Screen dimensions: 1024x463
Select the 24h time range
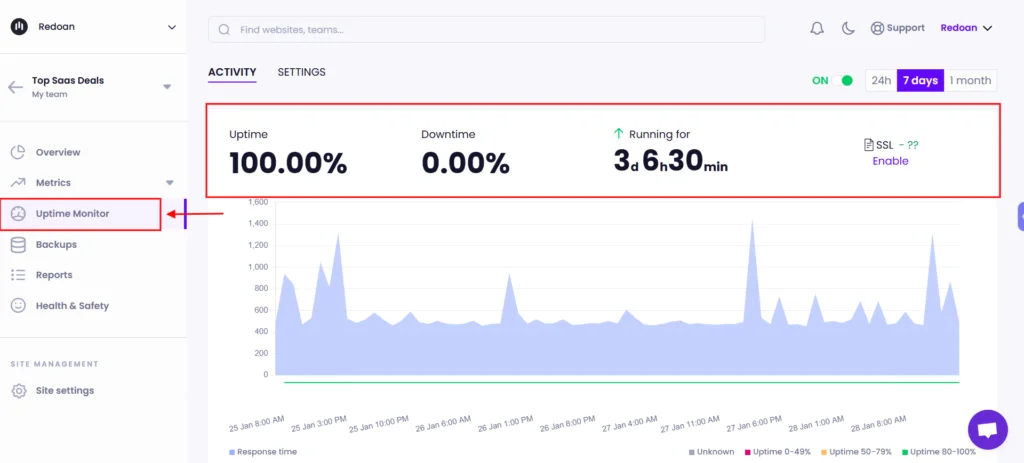(x=880, y=81)
